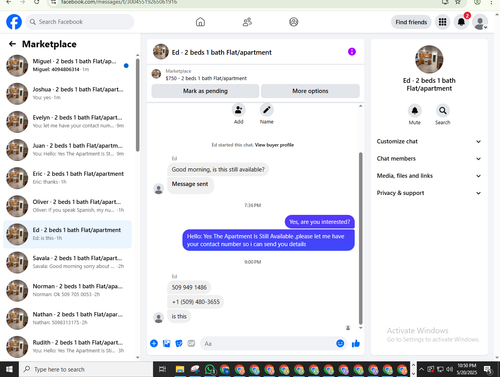Click the chat message area scrollbar

tap(360, 238)
